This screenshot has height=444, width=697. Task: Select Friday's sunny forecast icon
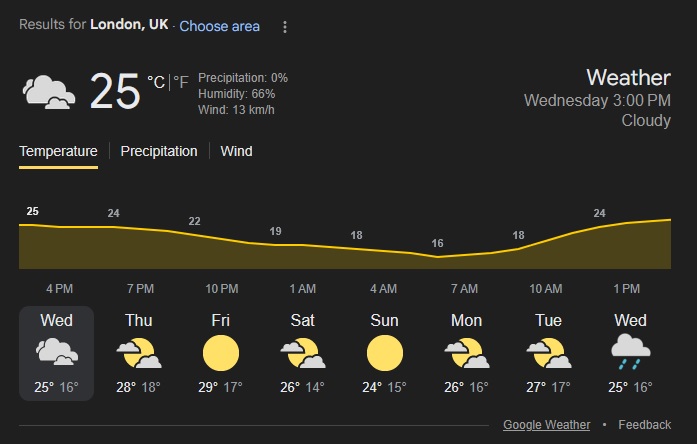point(220,353)
